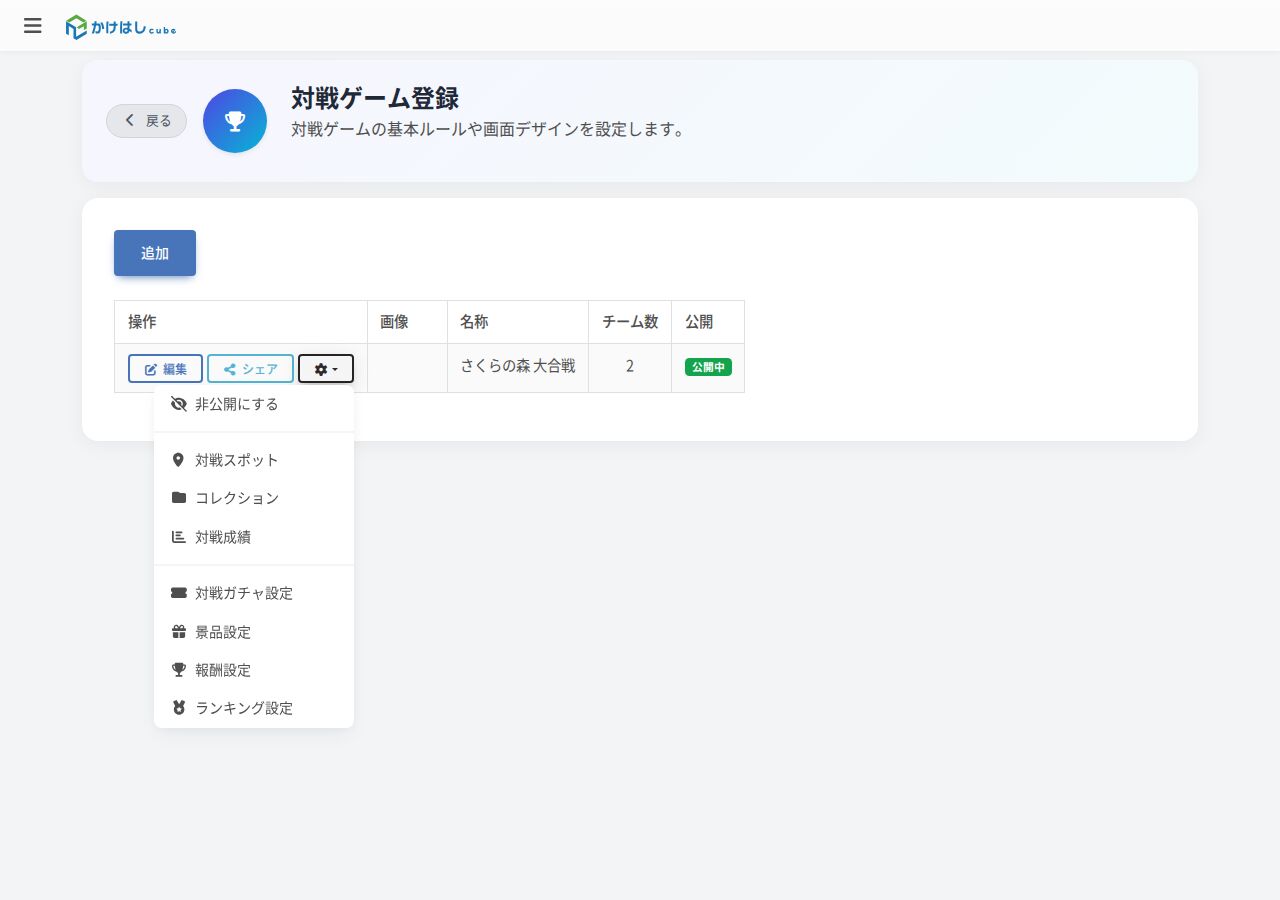The height and width of the screenshot is (900, 1280).
Task: Click the trophy icon in header
Action: coord(235,121)
